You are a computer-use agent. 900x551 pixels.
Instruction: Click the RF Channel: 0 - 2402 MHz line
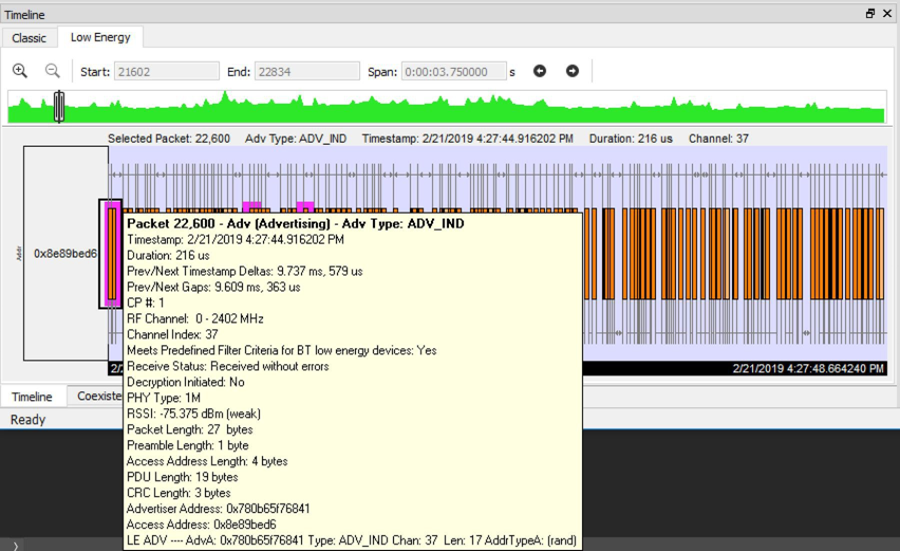point(195,319)
